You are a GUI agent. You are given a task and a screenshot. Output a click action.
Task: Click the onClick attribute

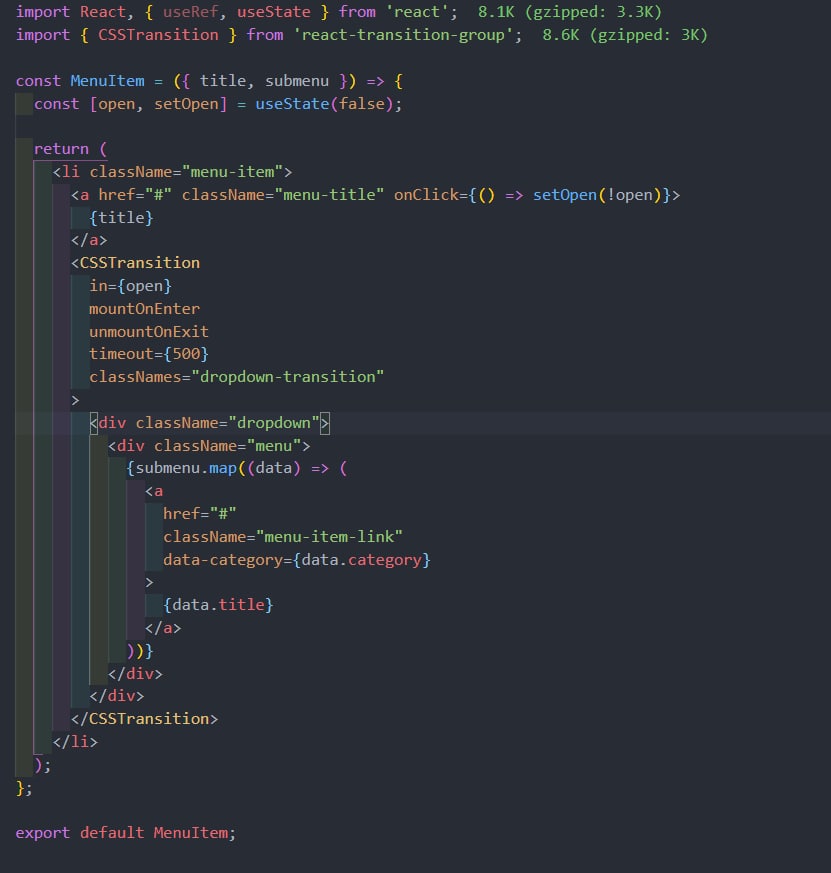pyautogui.click(x=426, y=195)
